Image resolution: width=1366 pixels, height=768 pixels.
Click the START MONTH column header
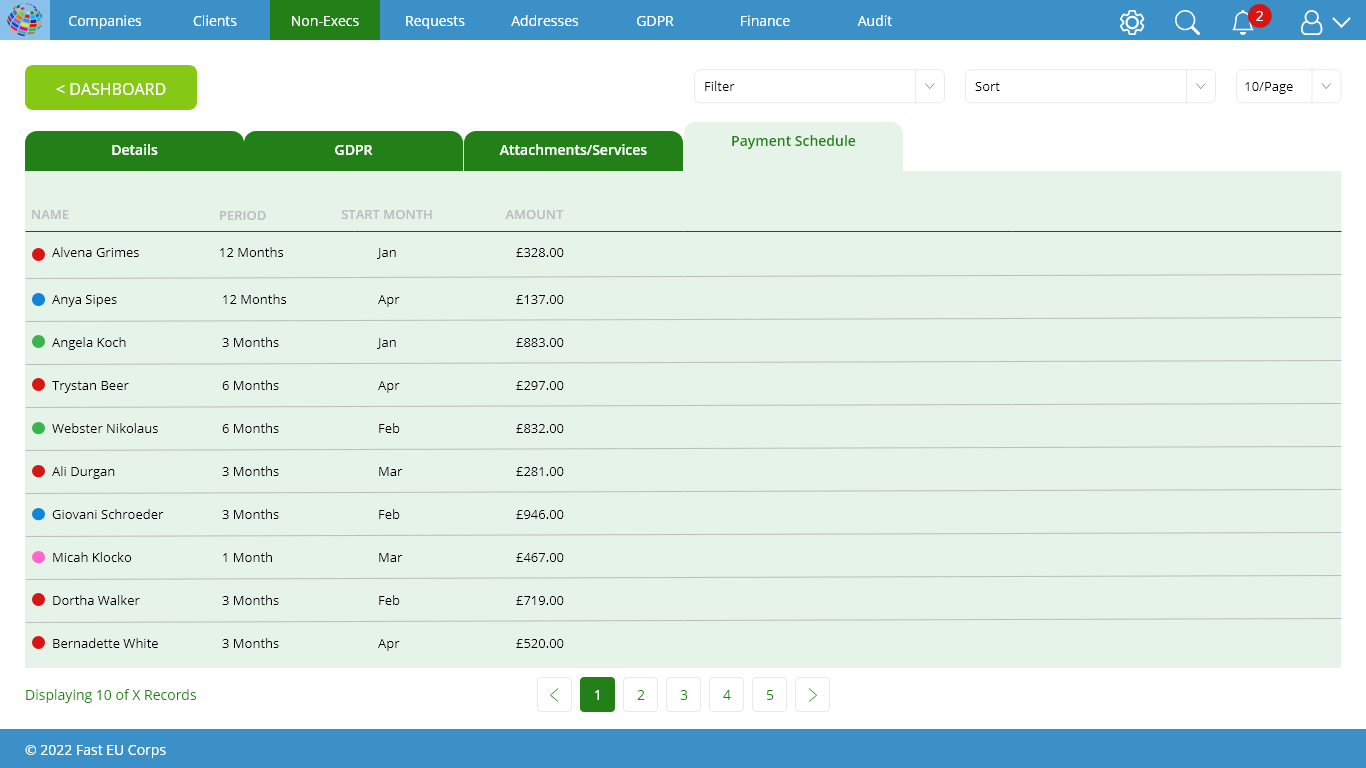(x=387, y=215)
